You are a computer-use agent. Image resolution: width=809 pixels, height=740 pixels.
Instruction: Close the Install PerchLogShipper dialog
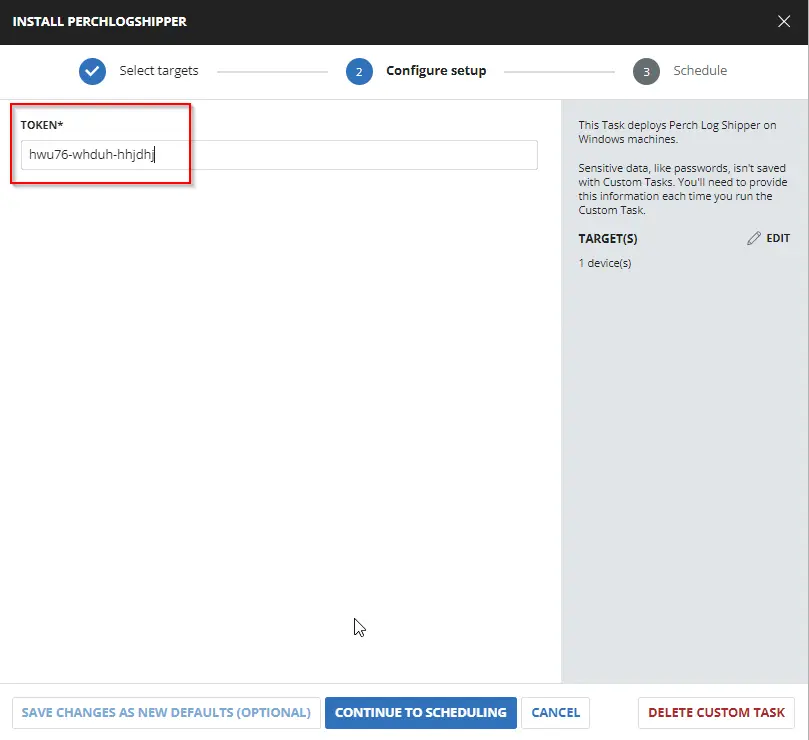(784, 21)
